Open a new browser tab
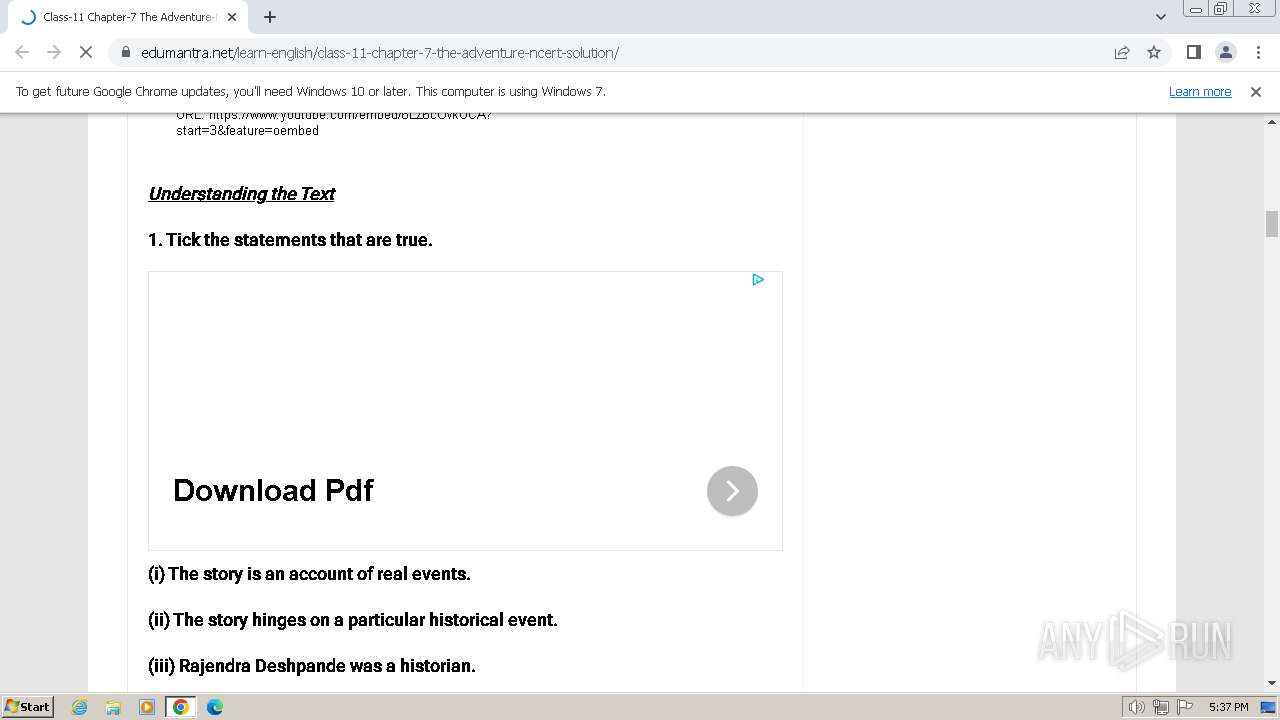The image size is (1280, 720). (270, 17)
